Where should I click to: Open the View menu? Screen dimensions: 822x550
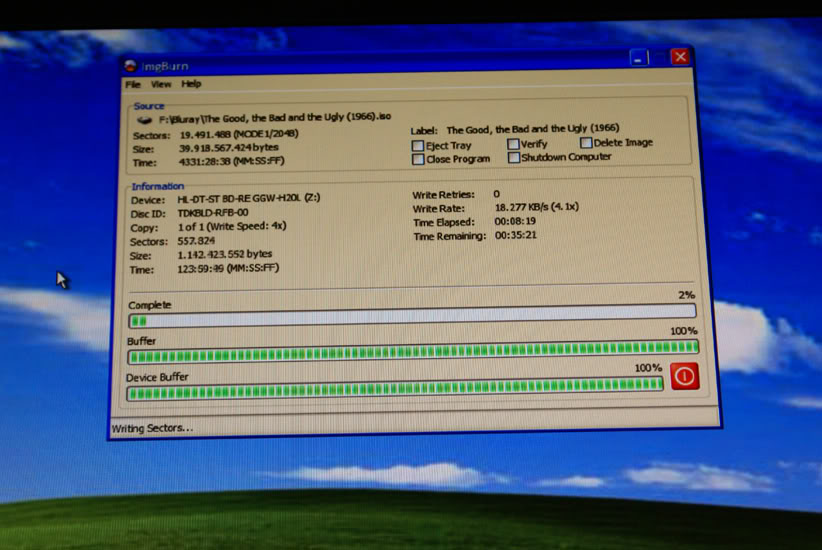pos(161,85)
